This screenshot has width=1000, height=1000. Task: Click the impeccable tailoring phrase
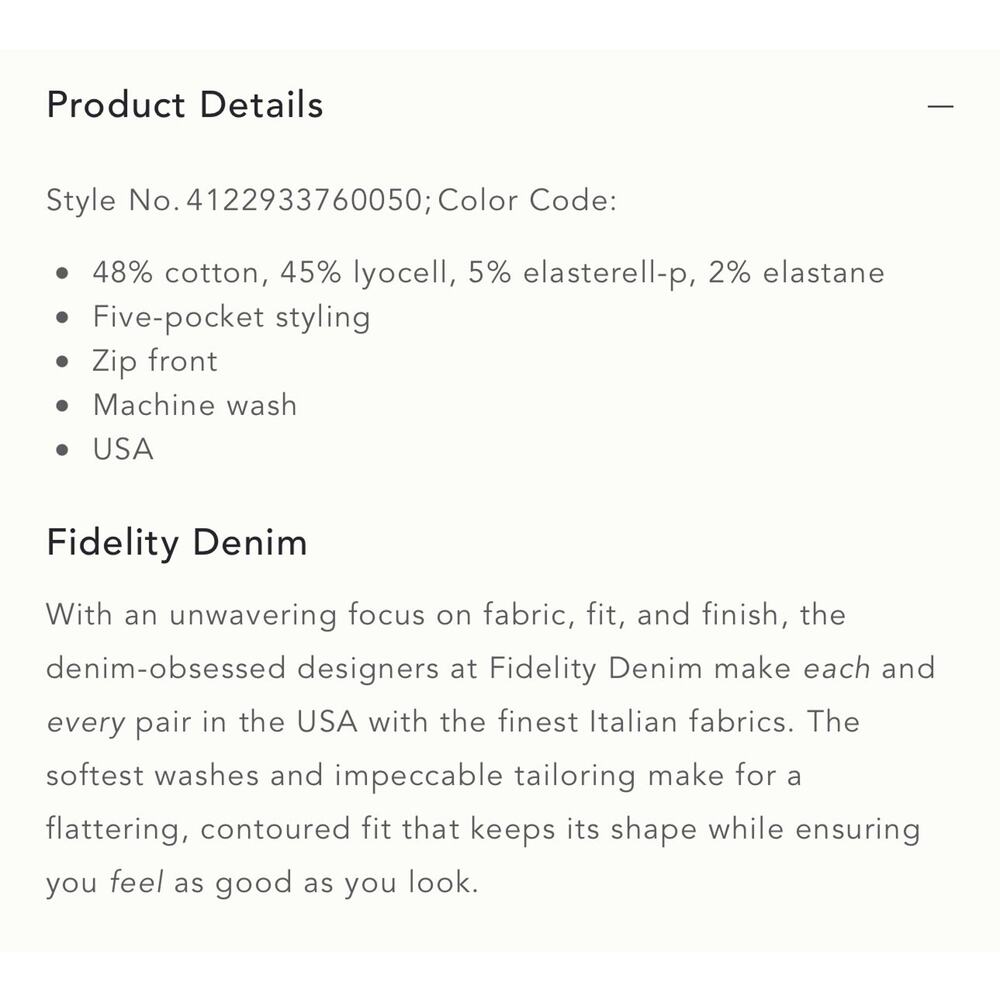pyautogui.click(x=485, y=776)
